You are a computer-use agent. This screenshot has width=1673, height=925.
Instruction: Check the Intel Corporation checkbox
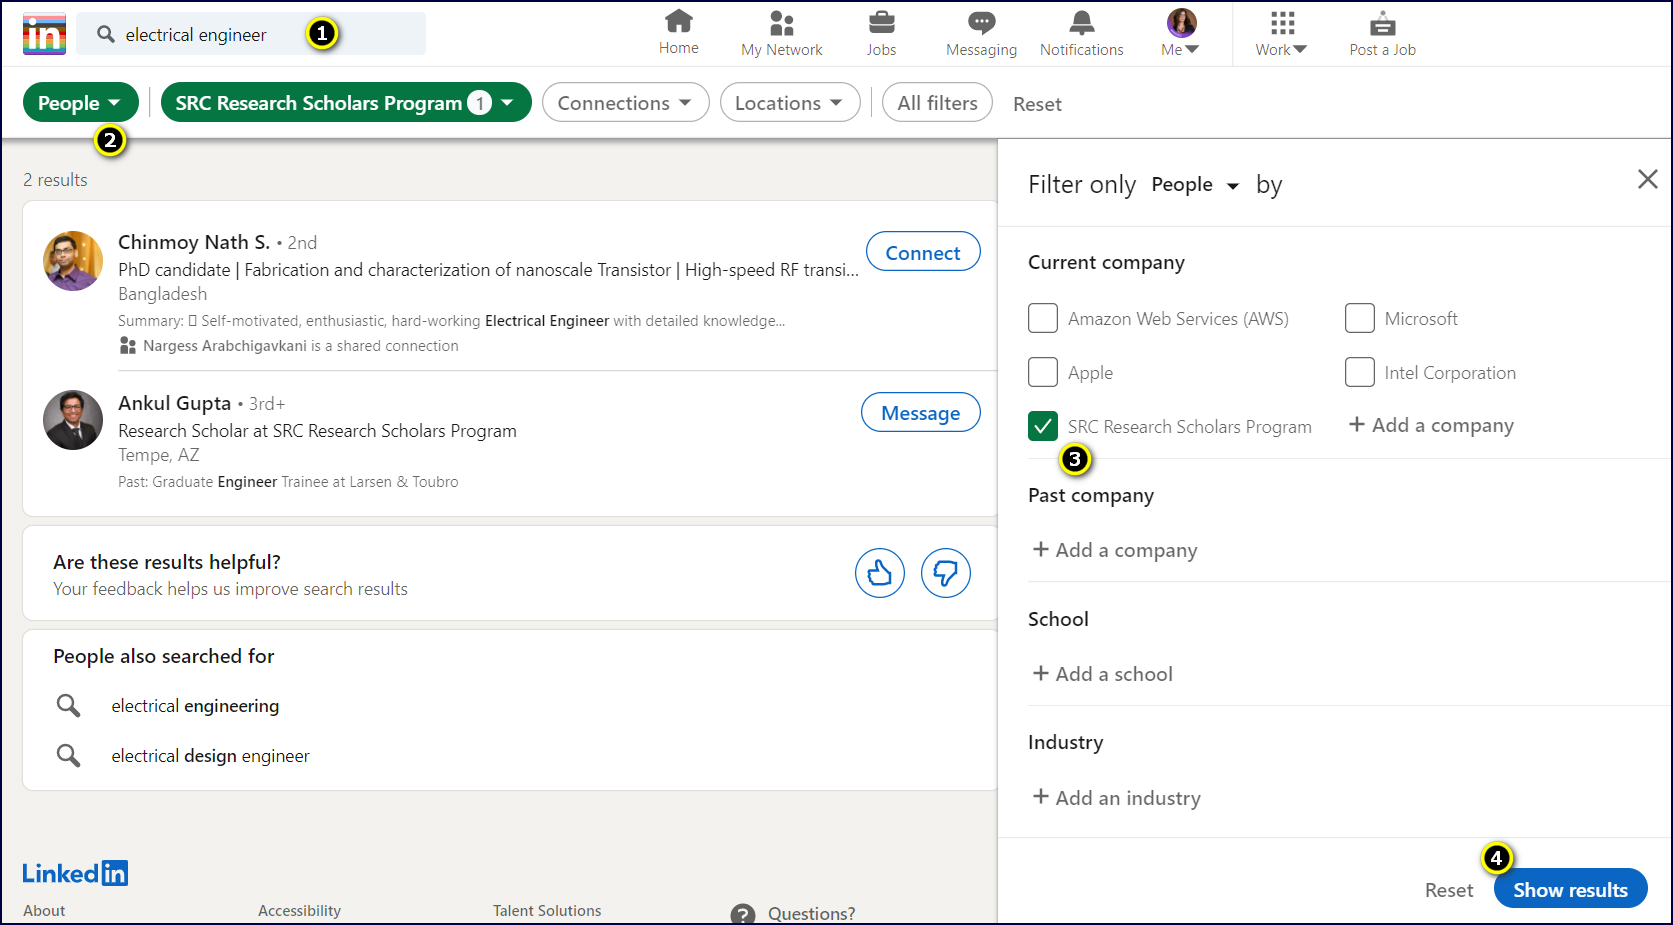(1360, 372)
